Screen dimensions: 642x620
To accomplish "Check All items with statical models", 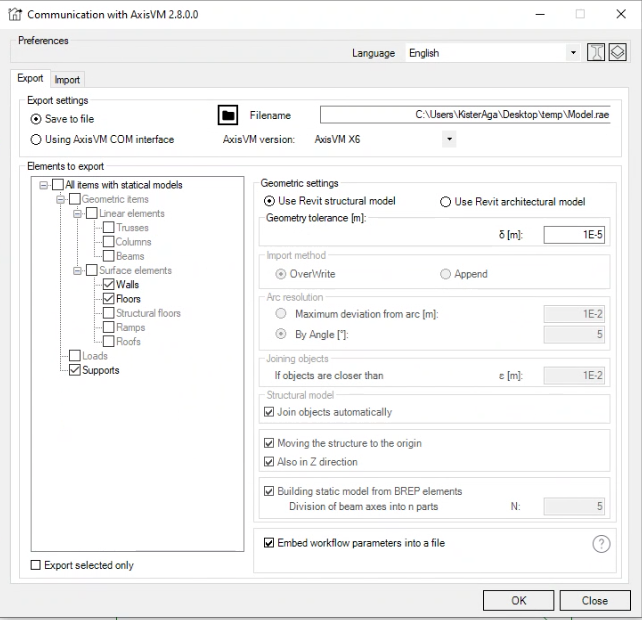I will point(58,185).
